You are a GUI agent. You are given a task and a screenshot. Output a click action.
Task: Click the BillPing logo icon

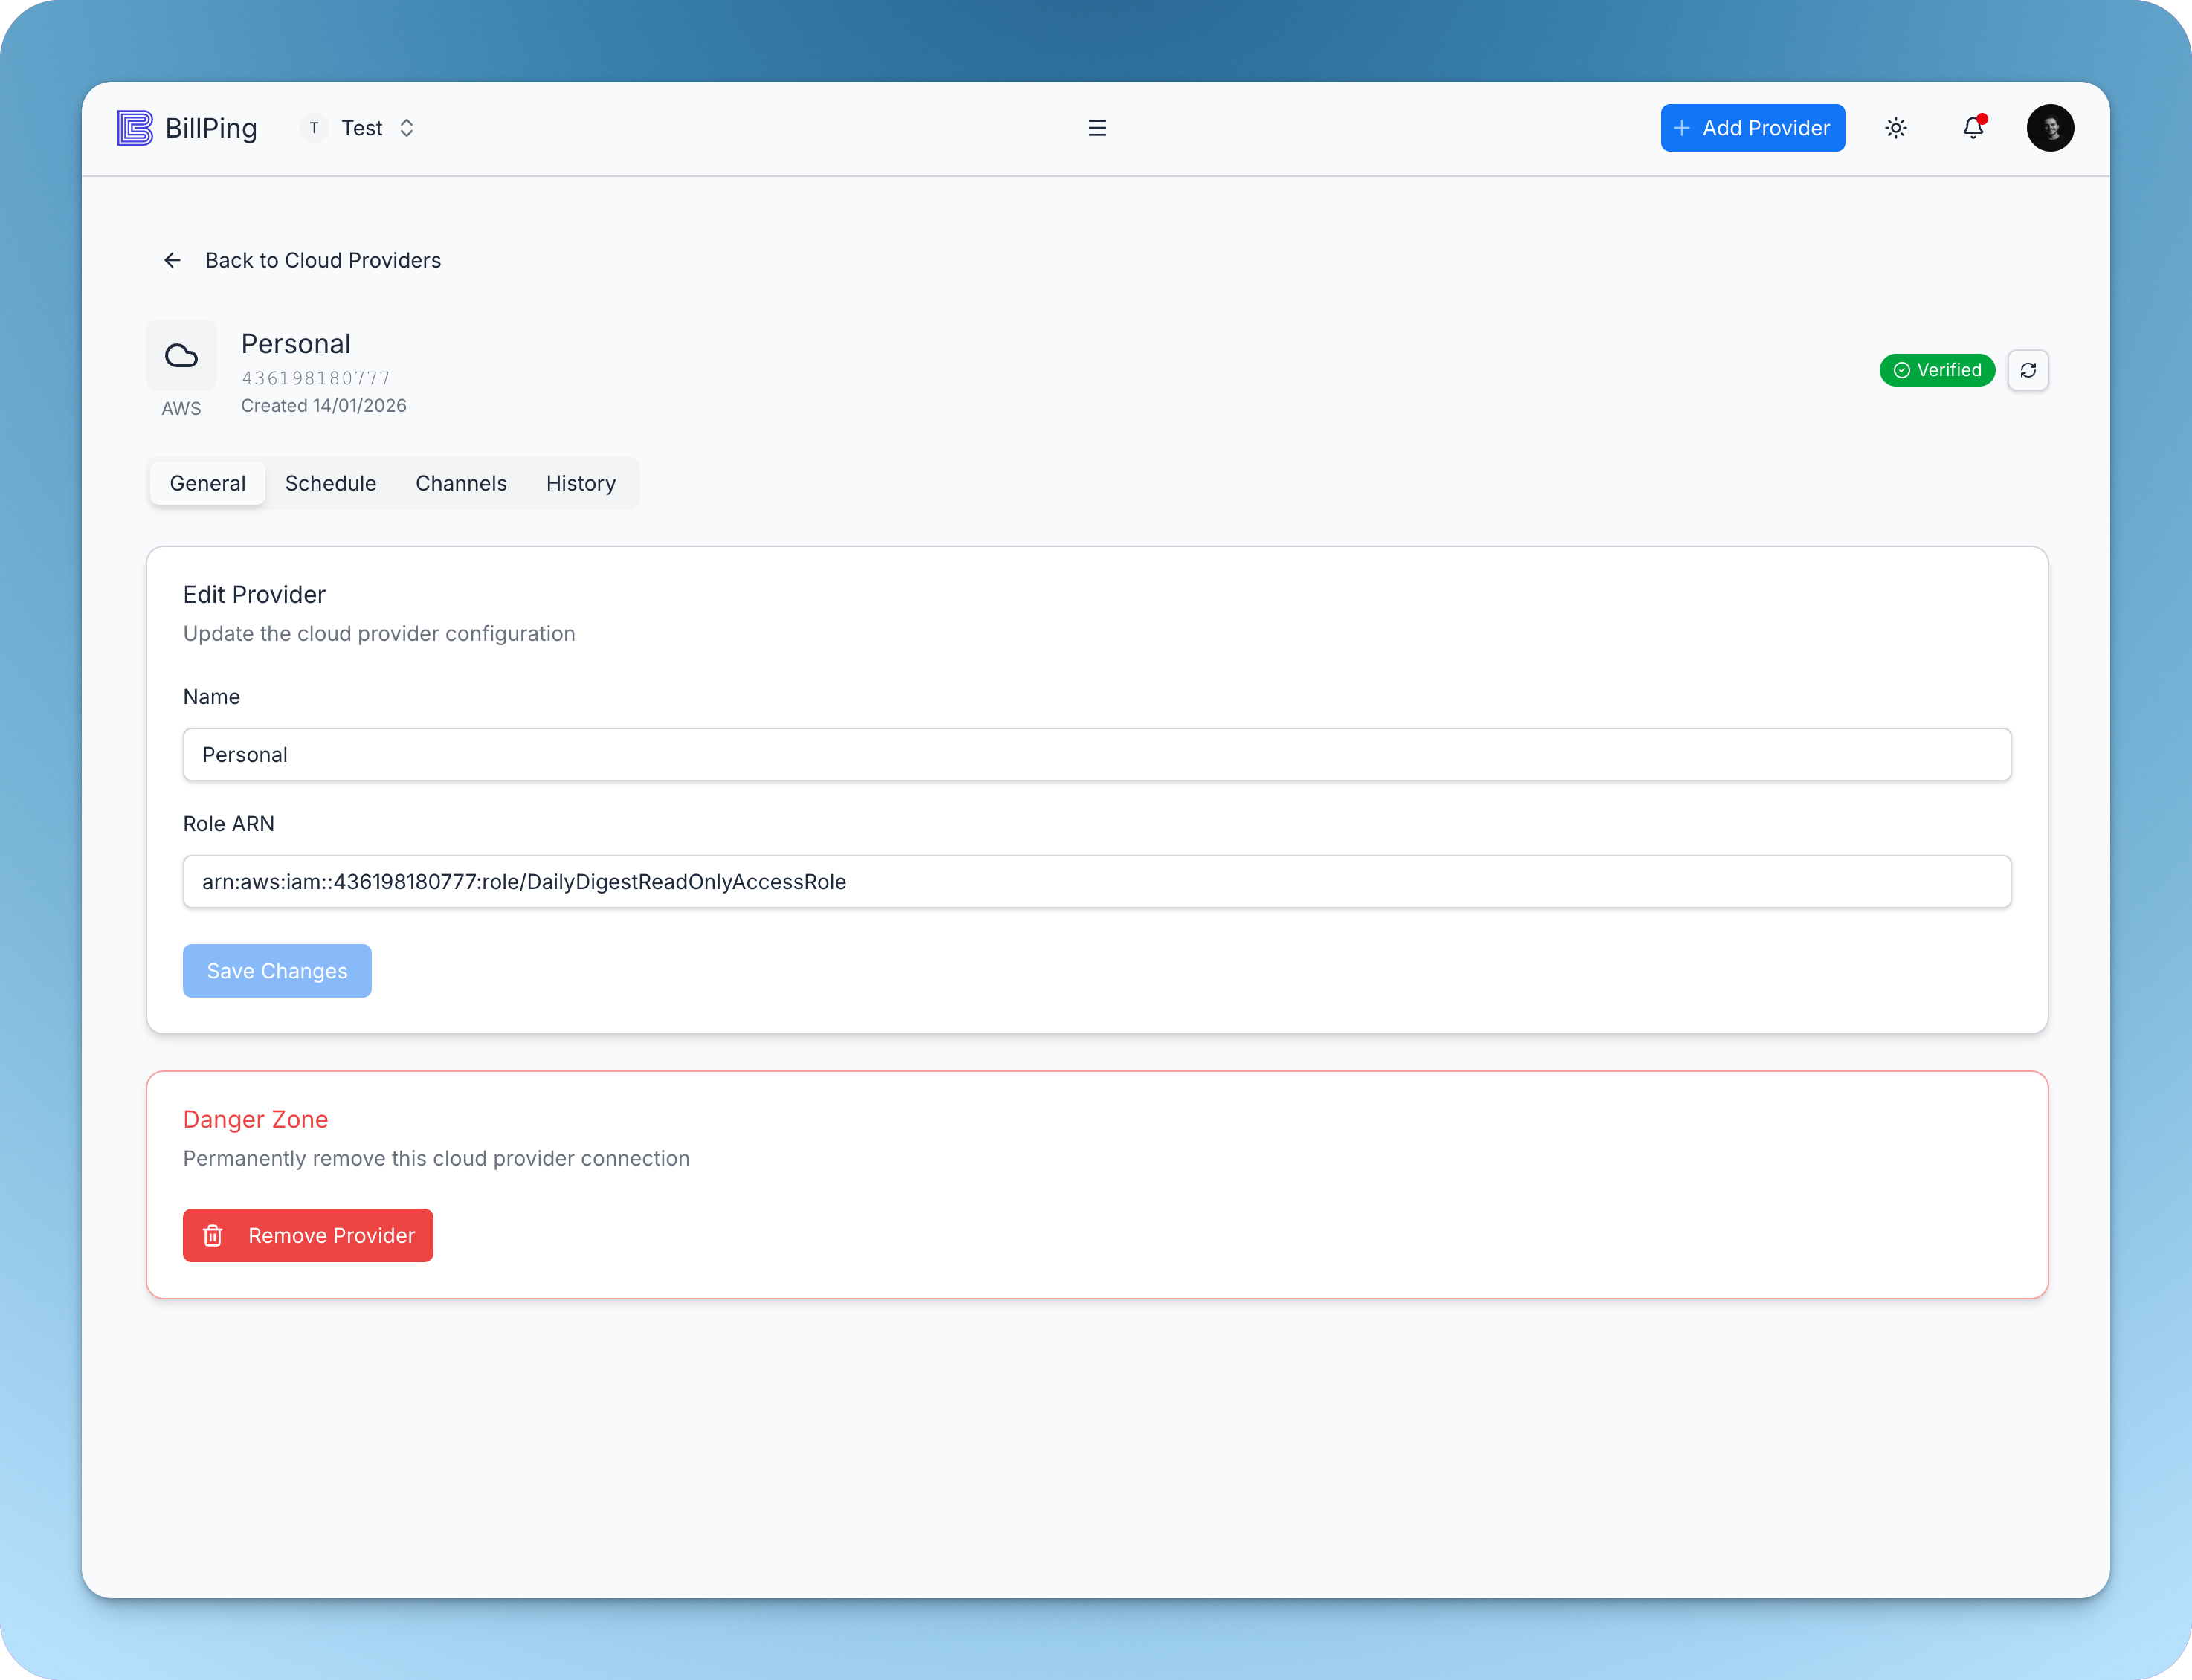click(135, 128)
